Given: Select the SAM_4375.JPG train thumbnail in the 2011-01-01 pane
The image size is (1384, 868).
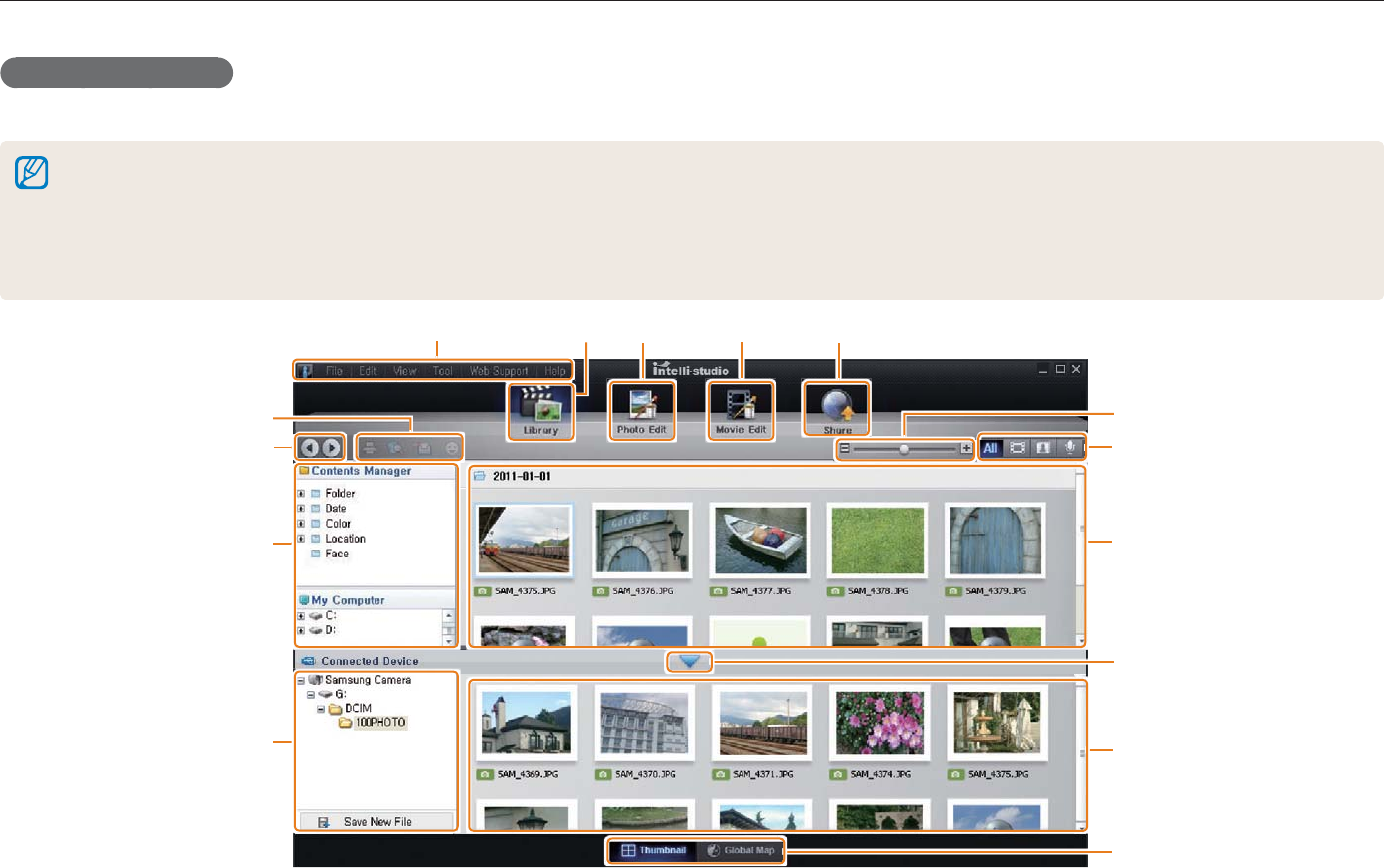Looking at the screenshot, I should (x=525, y=541).
